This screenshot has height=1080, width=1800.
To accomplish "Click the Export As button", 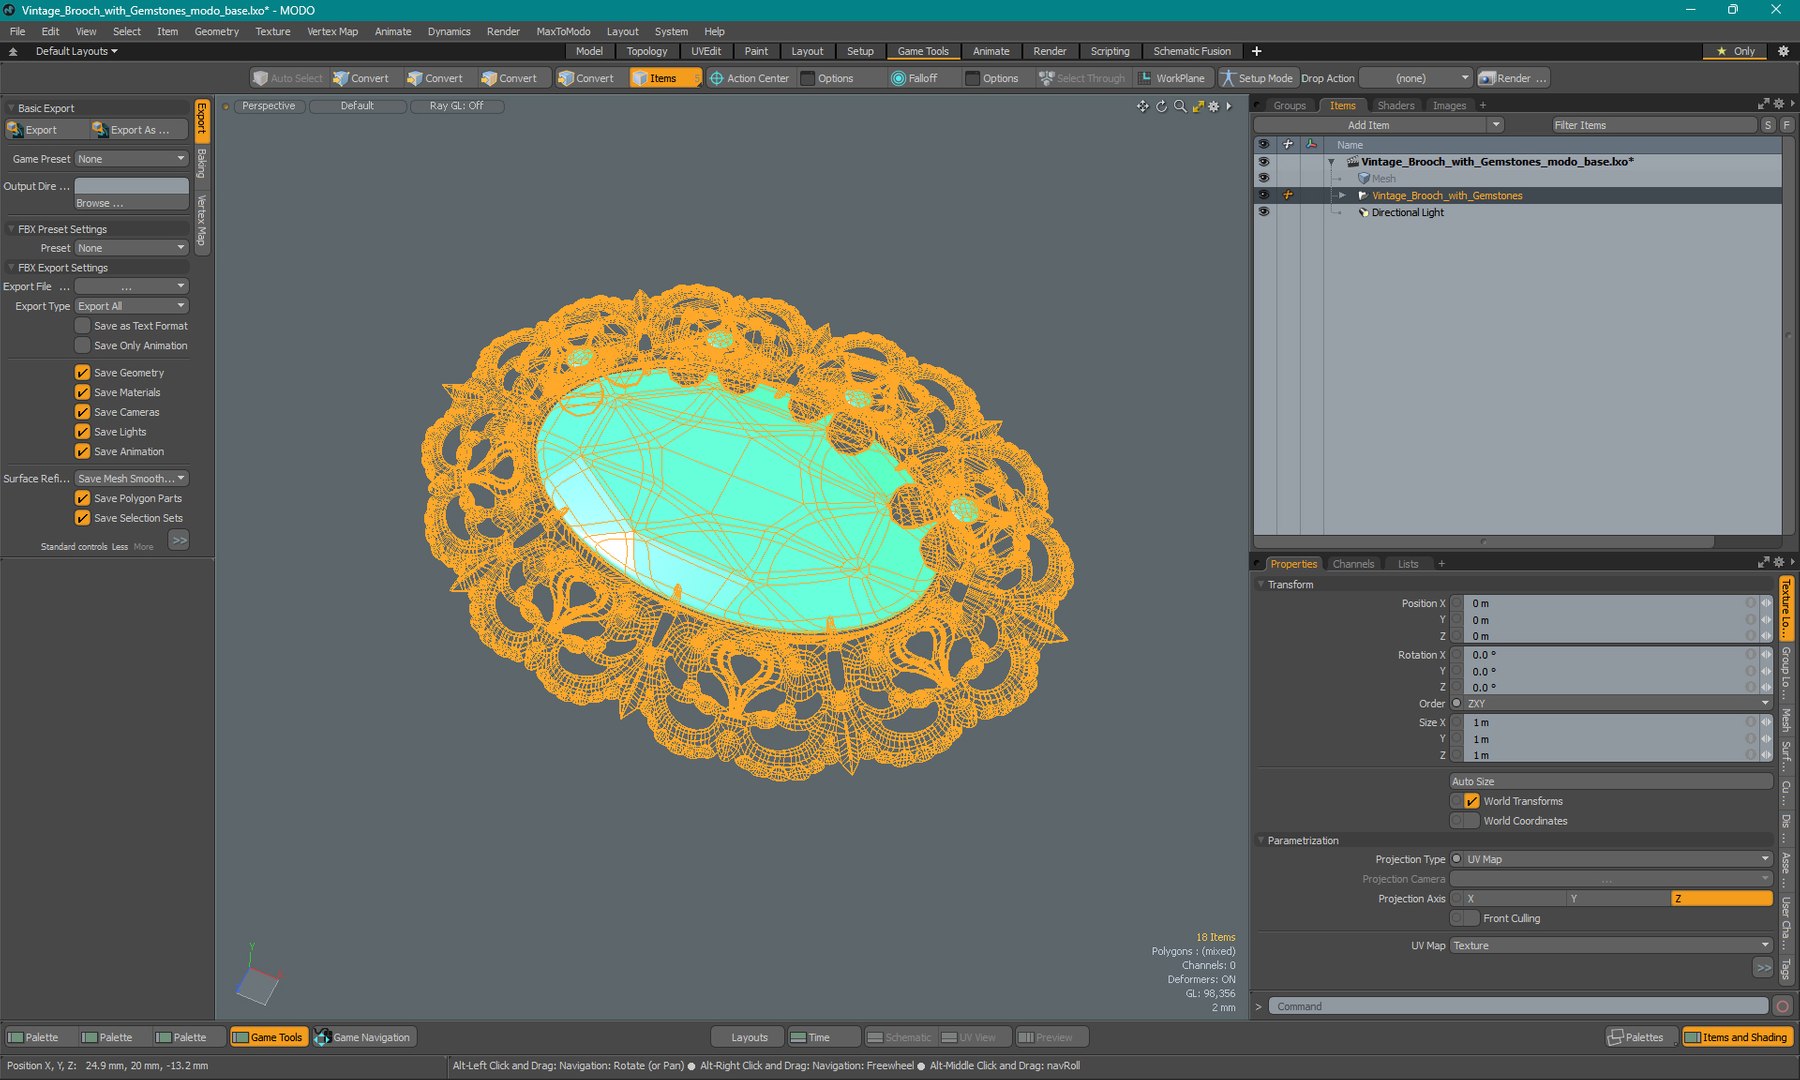I will pos(138,130).
